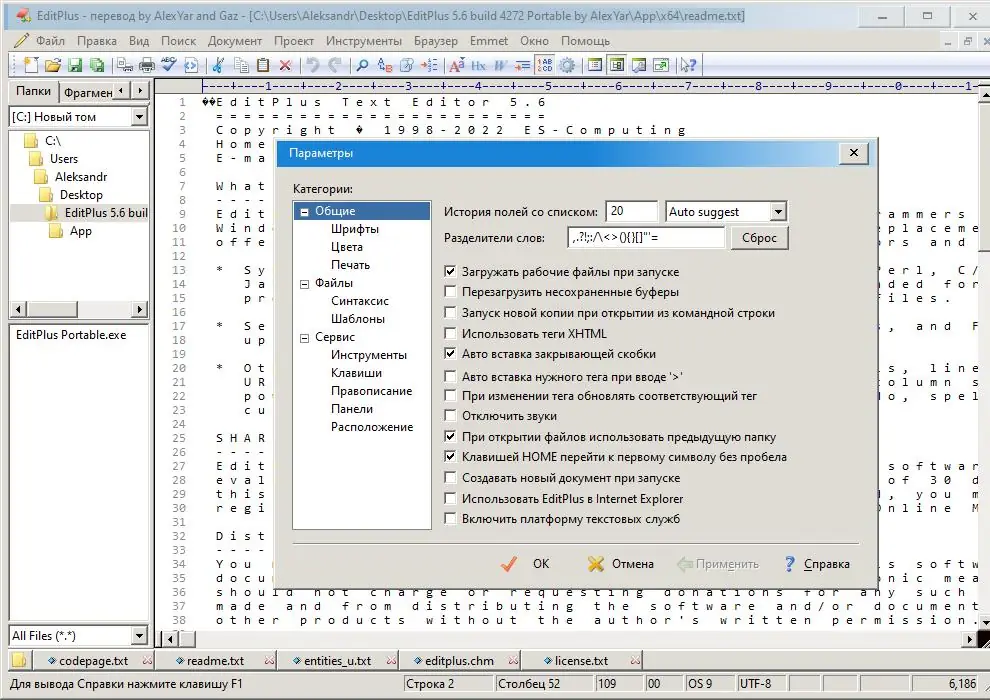The image size is (990, 700).
Task: Select 'Клавиши' category in tree
Action: click(356, 373)
